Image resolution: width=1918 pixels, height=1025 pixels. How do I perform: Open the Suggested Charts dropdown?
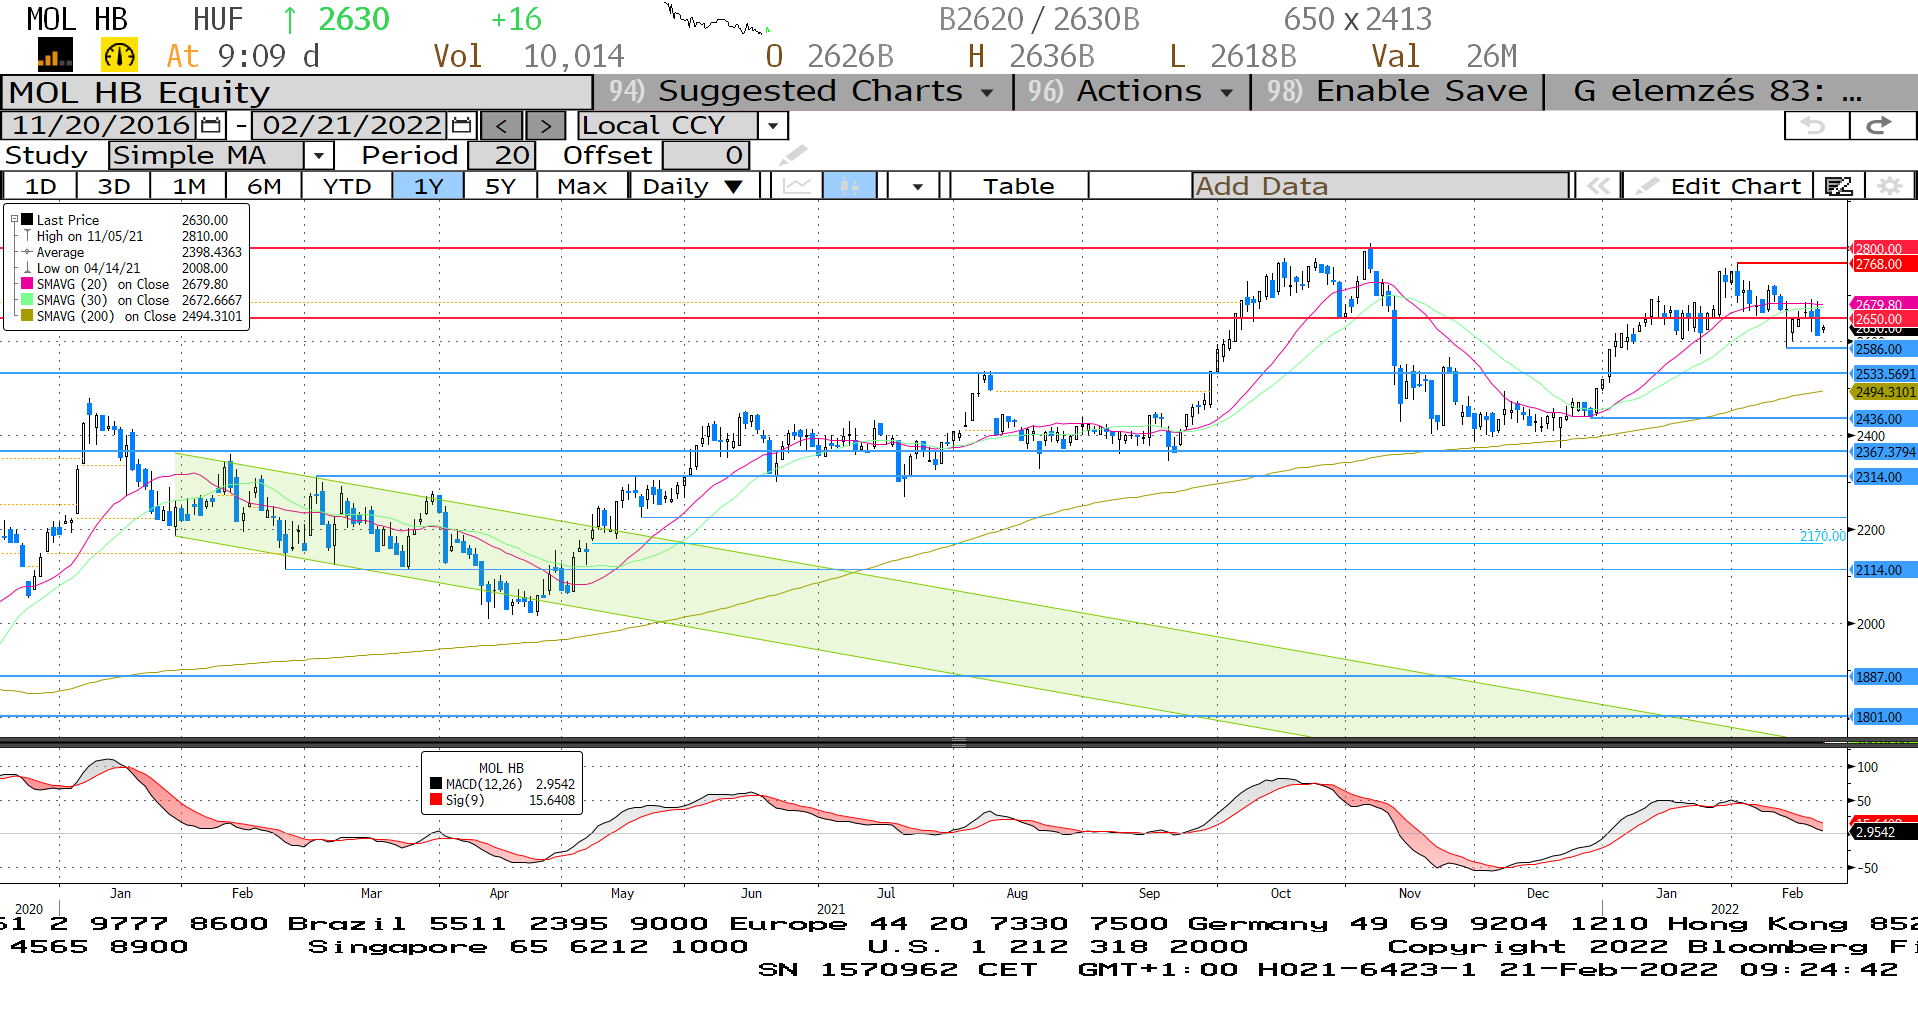[803, 91]
